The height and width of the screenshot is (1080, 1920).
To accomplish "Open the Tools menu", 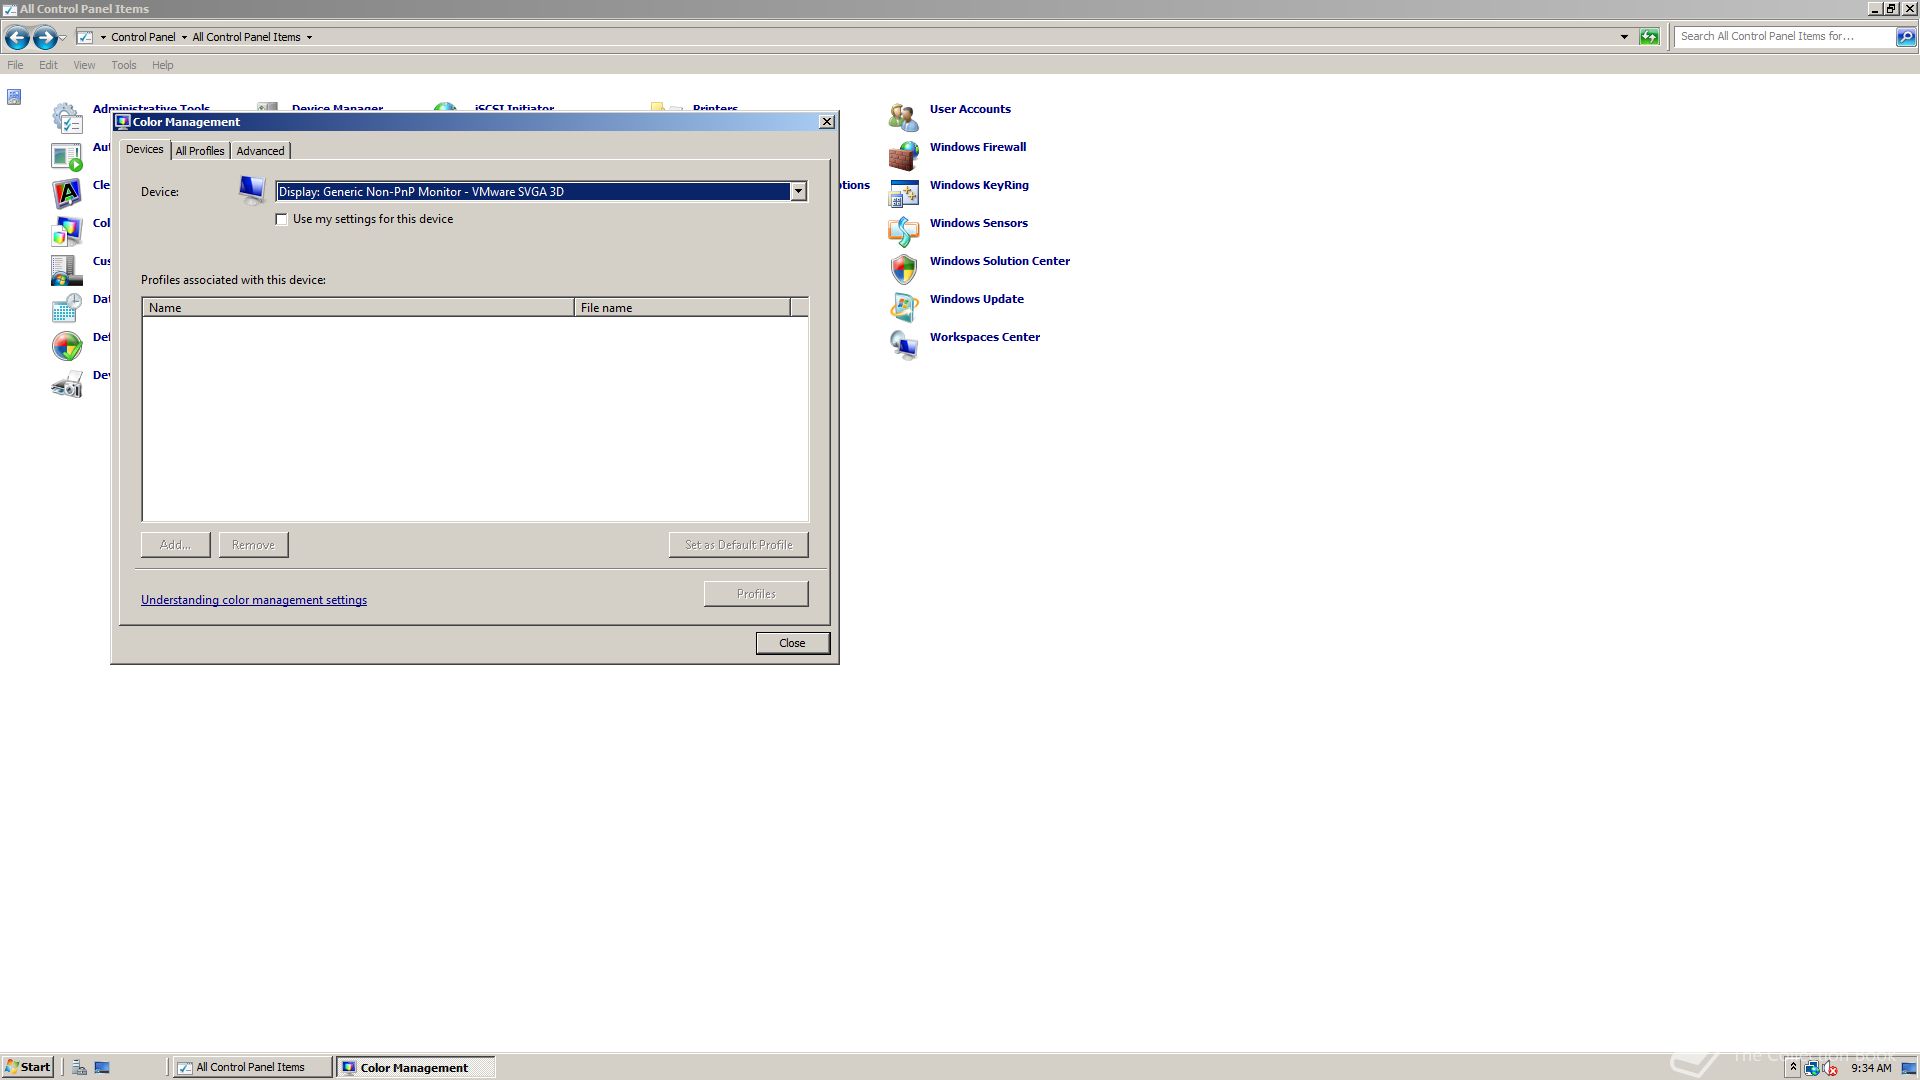I will 124,65.
